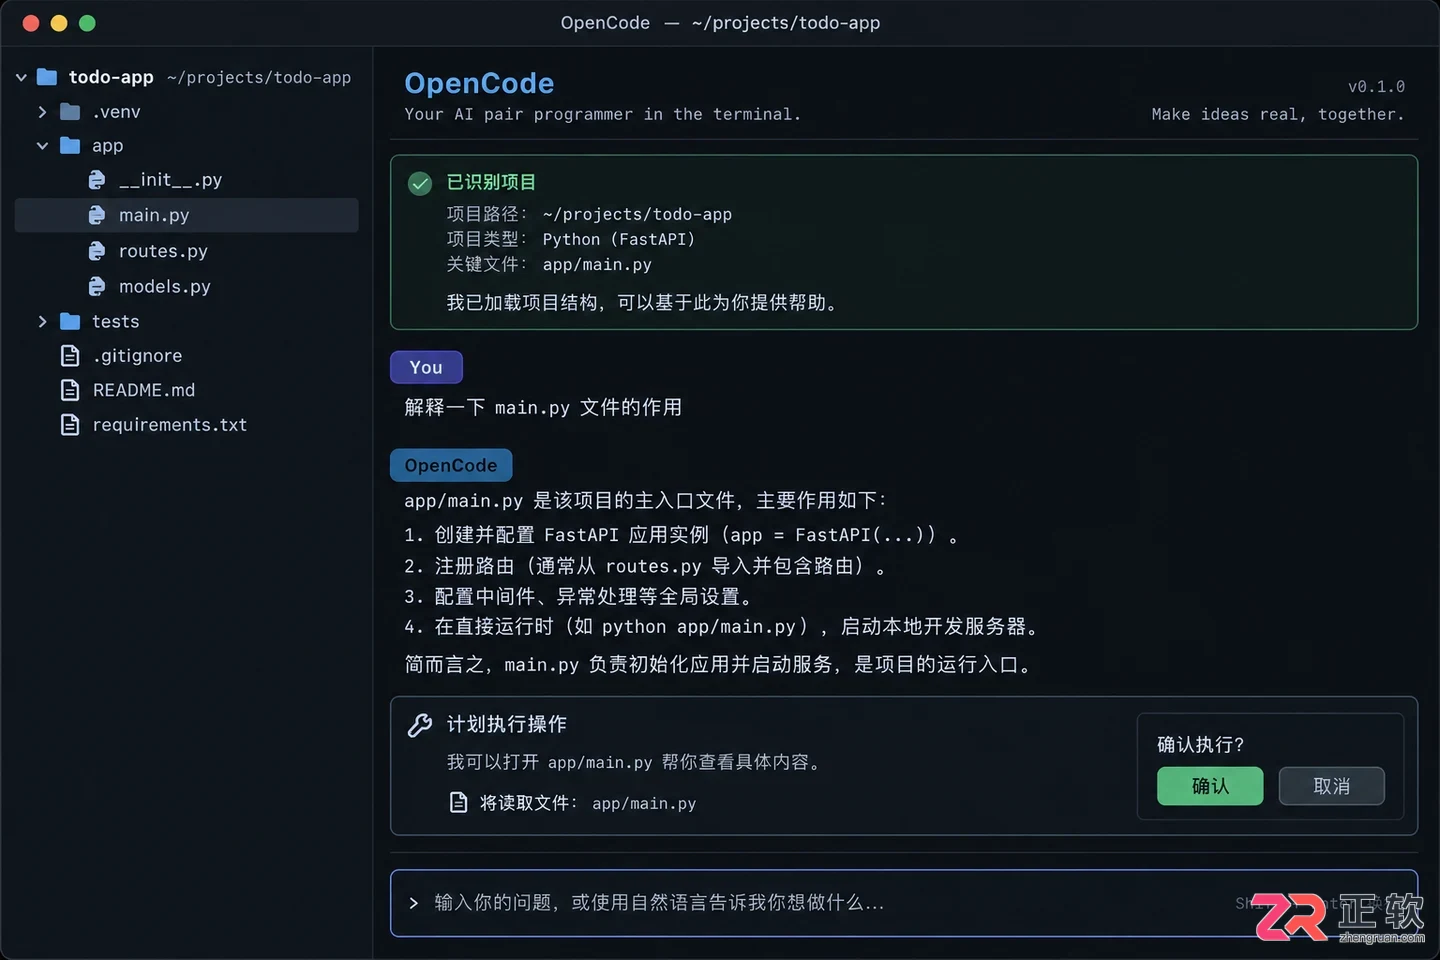Cancel execution with the 取消 button
Image resolution: width=1440 pixels, height=960 pixels.
(1332, 786)
